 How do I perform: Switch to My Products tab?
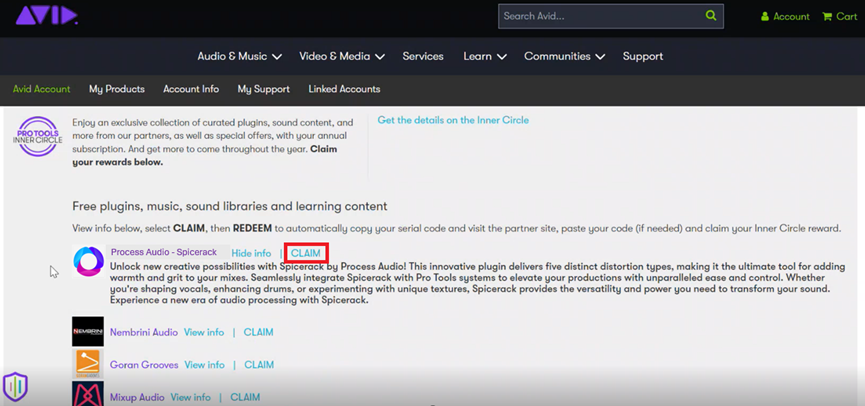(x=117, y=89)
